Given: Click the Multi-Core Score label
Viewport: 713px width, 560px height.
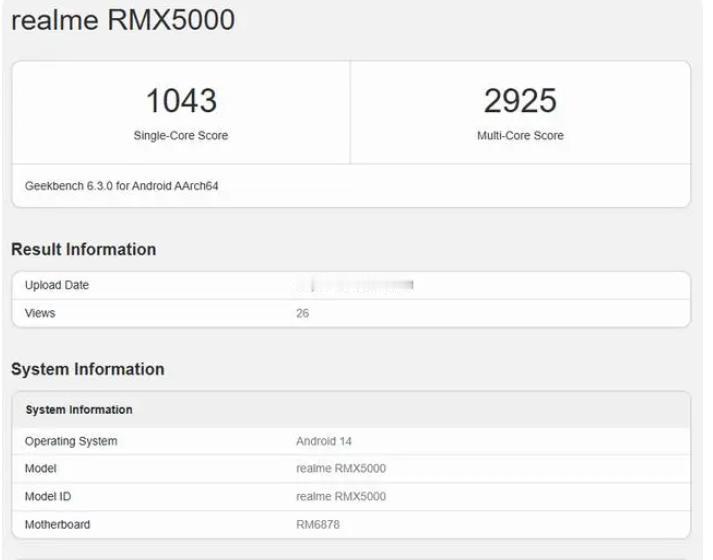Looking at the screenshot, I should [520, 135].
